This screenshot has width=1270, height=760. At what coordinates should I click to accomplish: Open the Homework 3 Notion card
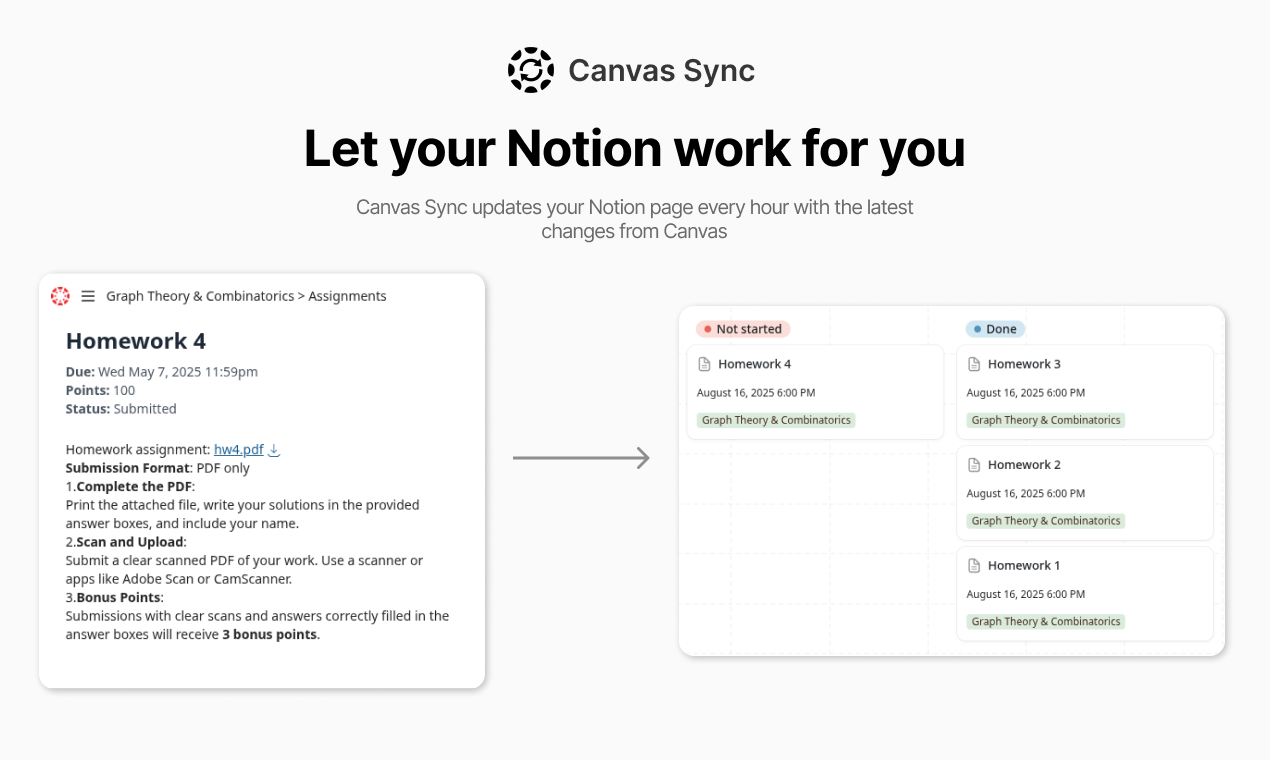pyautogui.click(x=1085, y=392)
